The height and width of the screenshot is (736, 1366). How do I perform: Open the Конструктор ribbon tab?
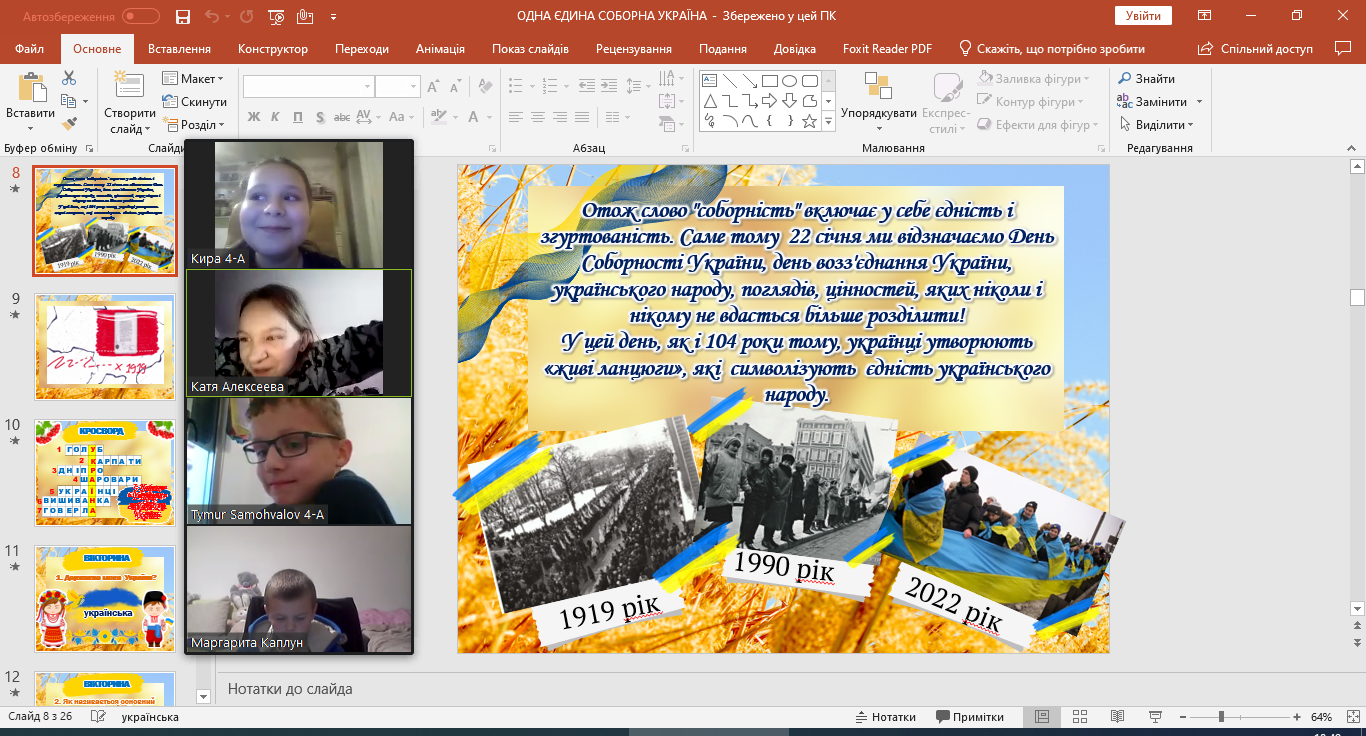[x=273, y=49]
